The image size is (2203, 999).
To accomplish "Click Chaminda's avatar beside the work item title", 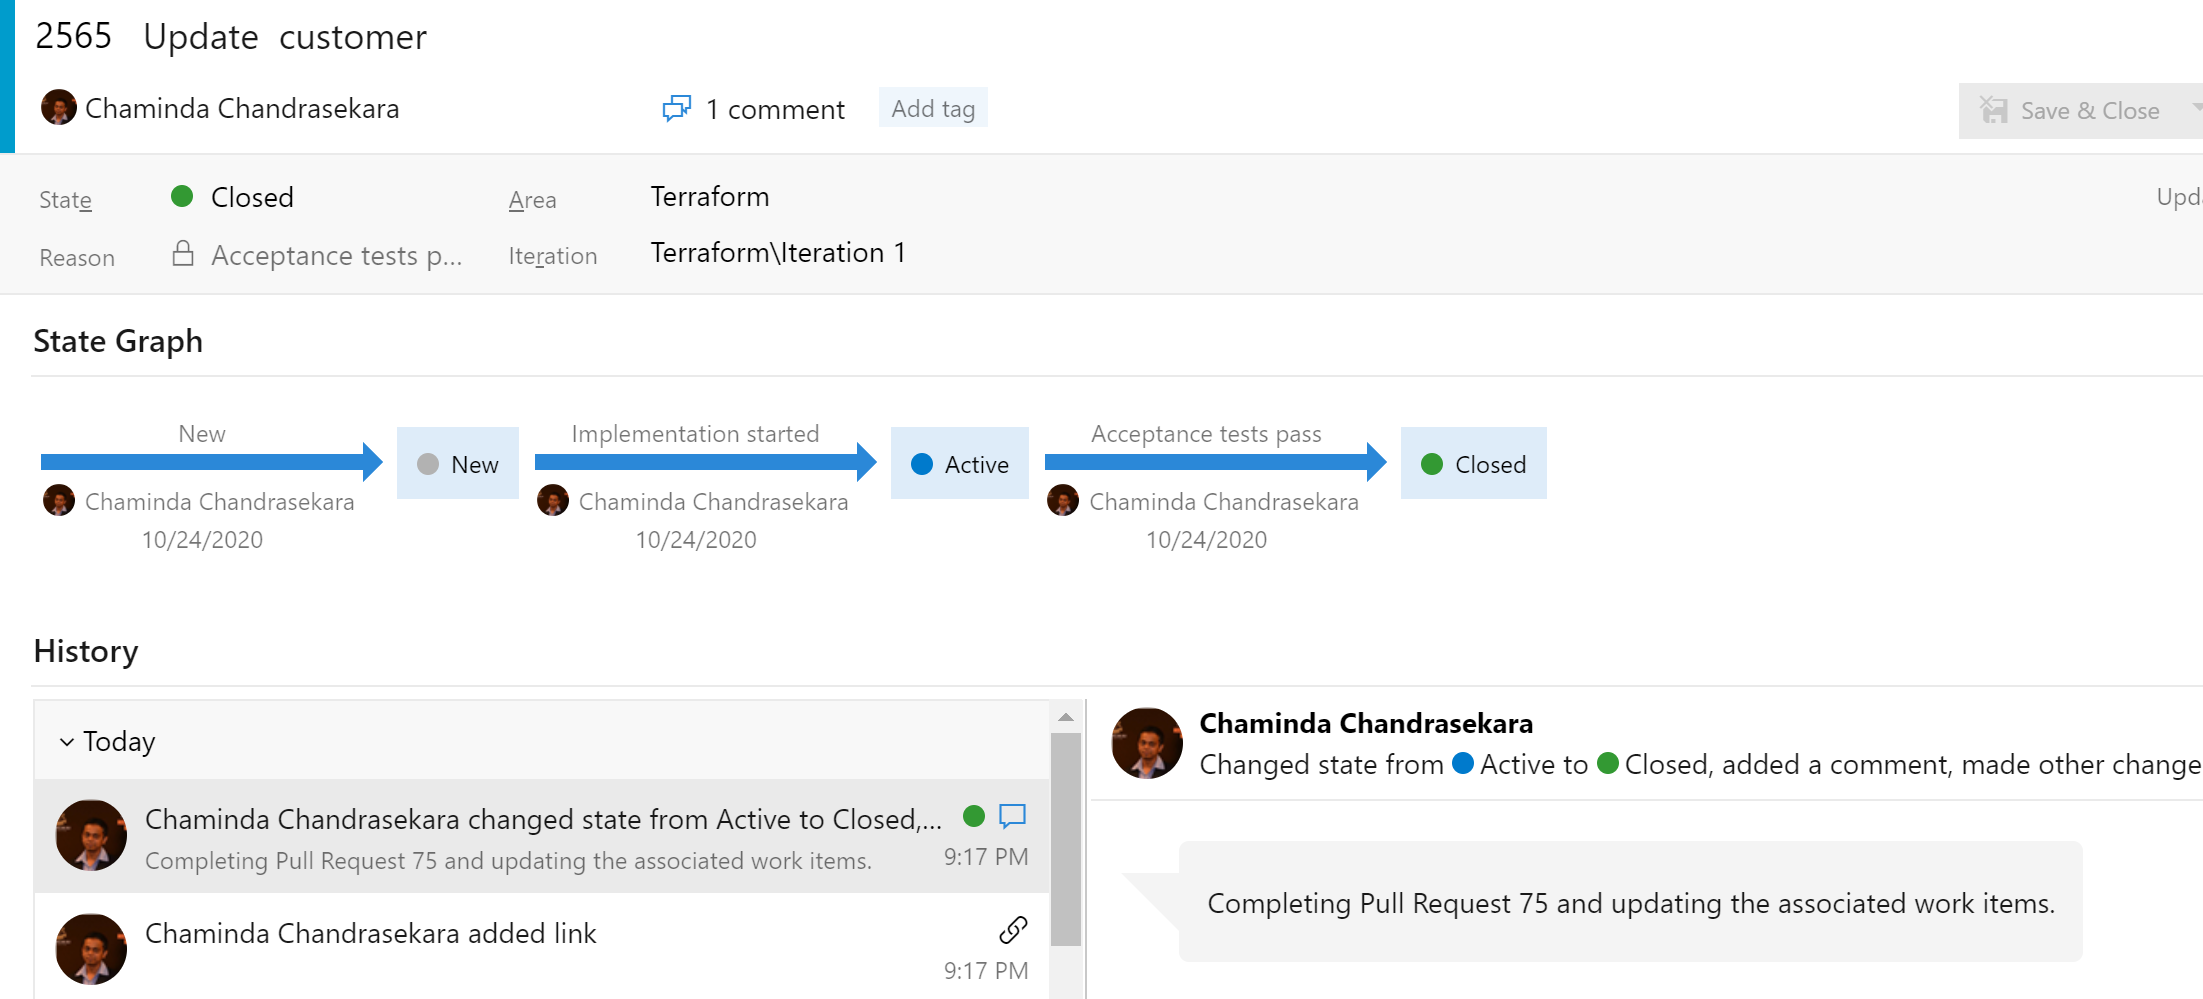I will coord(58,107).
